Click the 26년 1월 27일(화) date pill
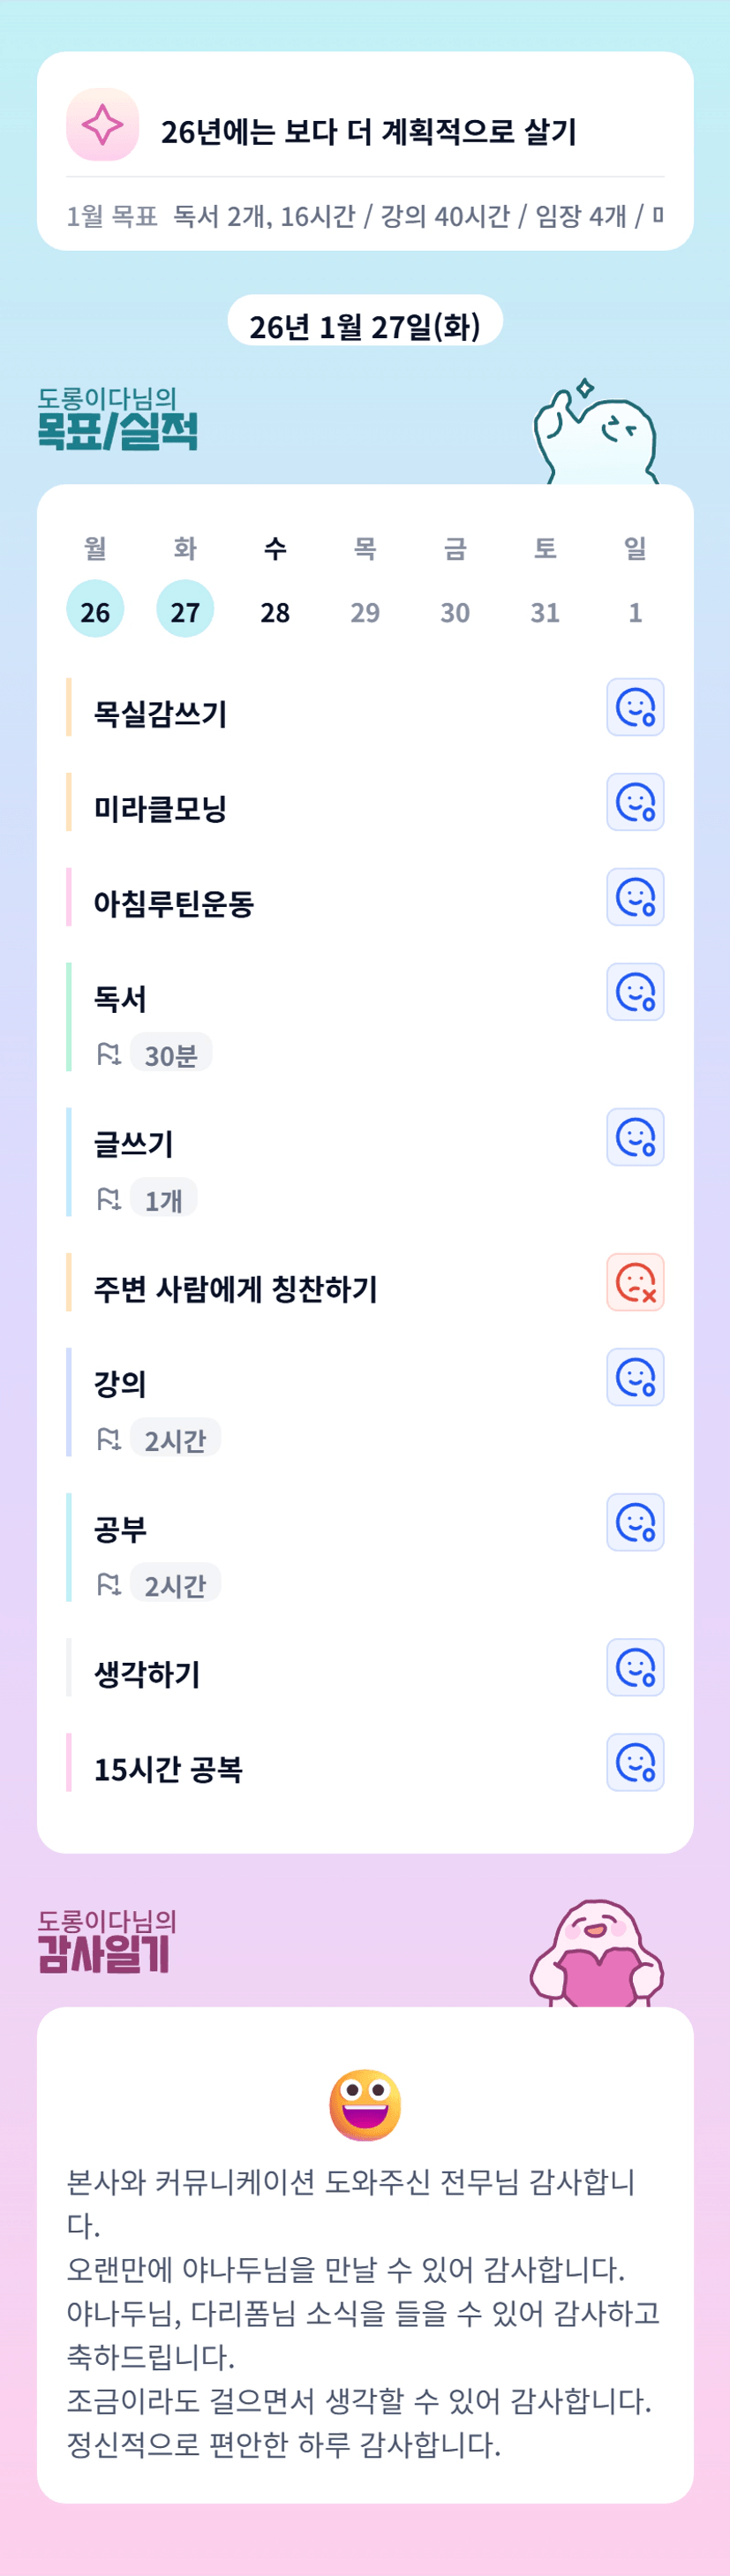Screen dimensions: 730x2576 click(x=365, y=326)
